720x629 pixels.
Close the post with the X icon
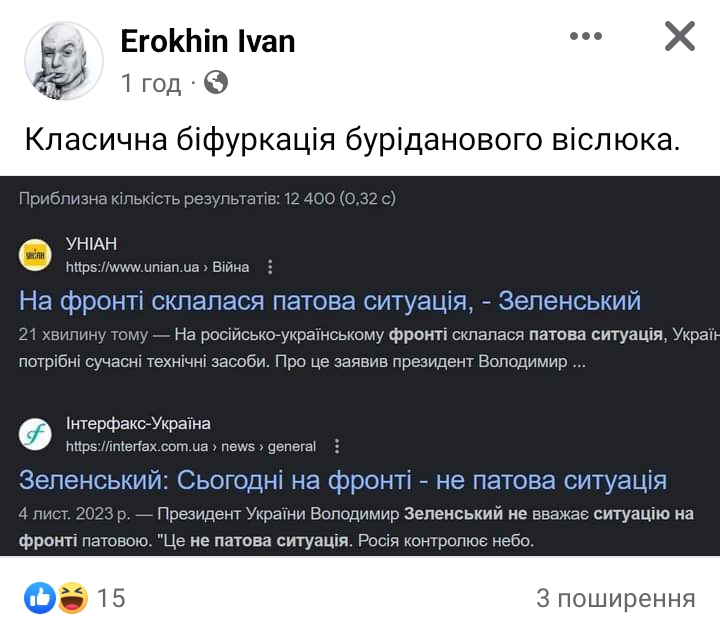[x=680, y=37]
